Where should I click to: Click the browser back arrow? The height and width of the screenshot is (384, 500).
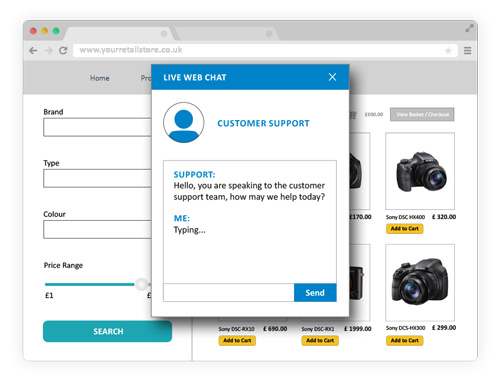pos(33,50)
